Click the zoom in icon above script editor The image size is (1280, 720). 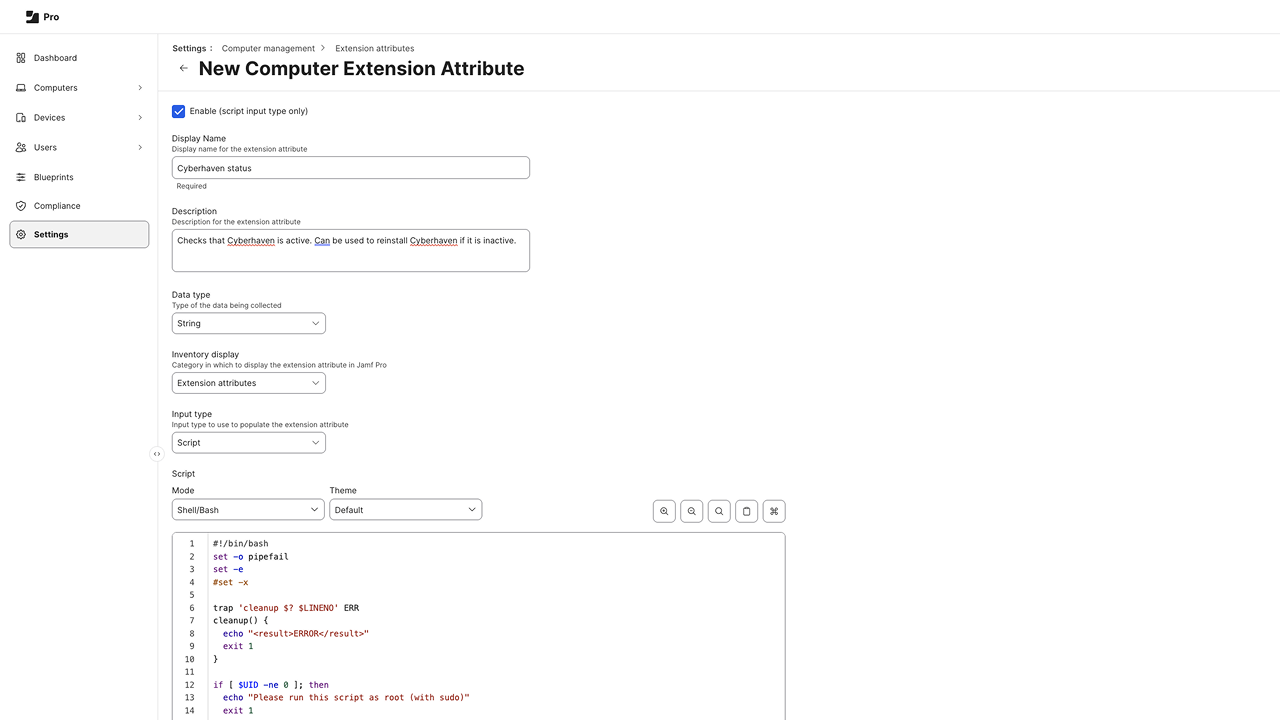[x=664, y=511]
